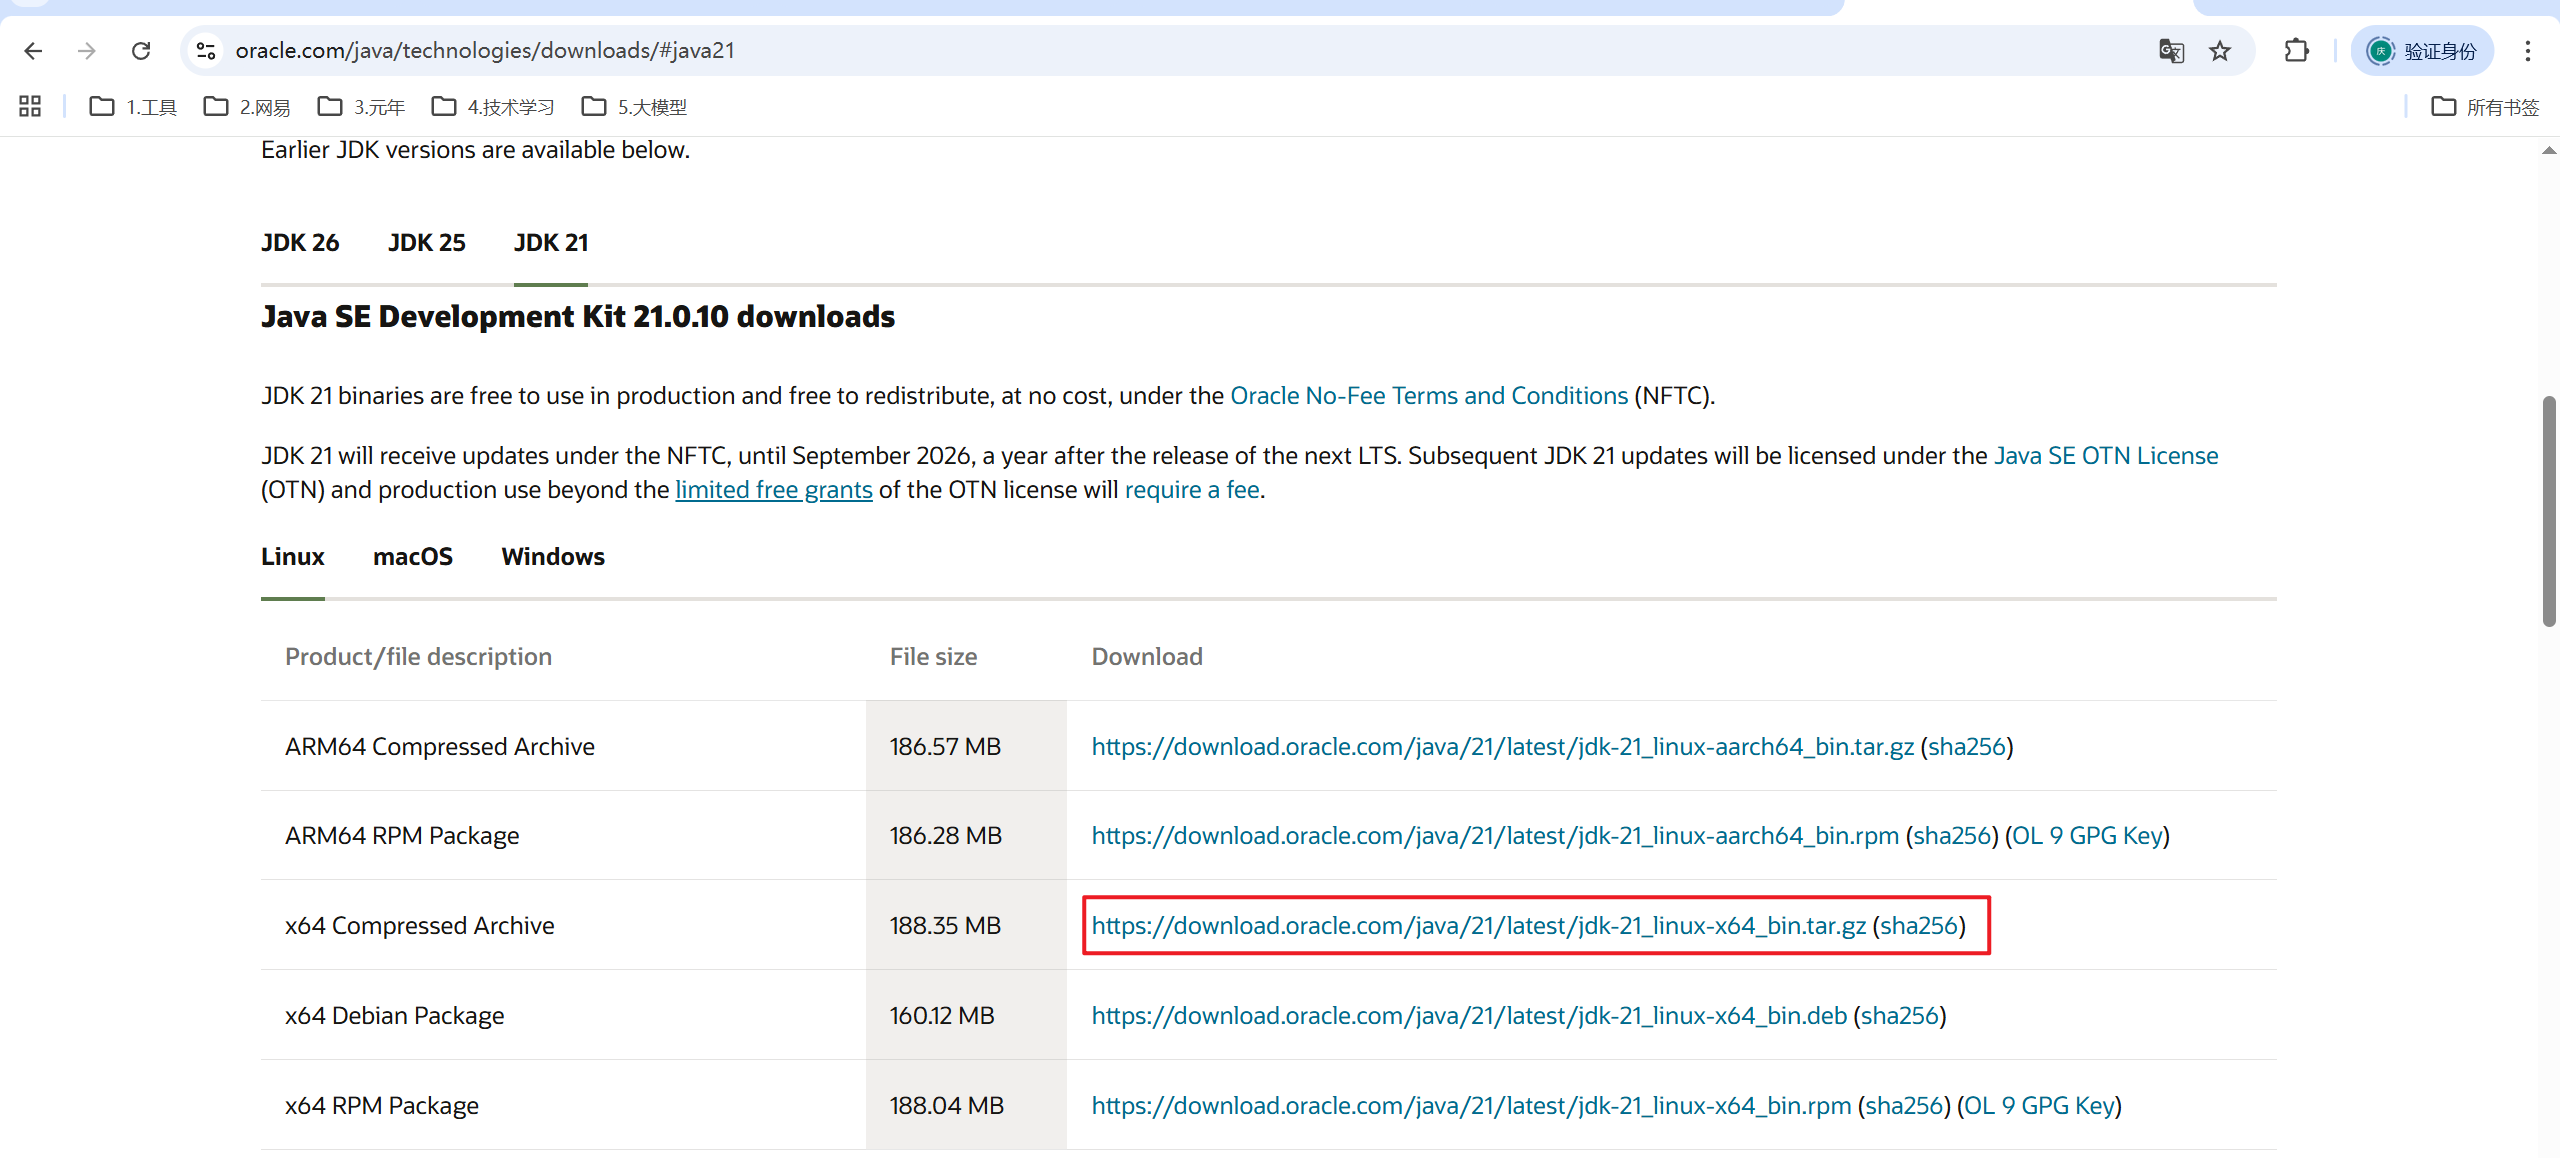
Task: Open the 1.工具 bookmark folder
Action: click(133, 106)
